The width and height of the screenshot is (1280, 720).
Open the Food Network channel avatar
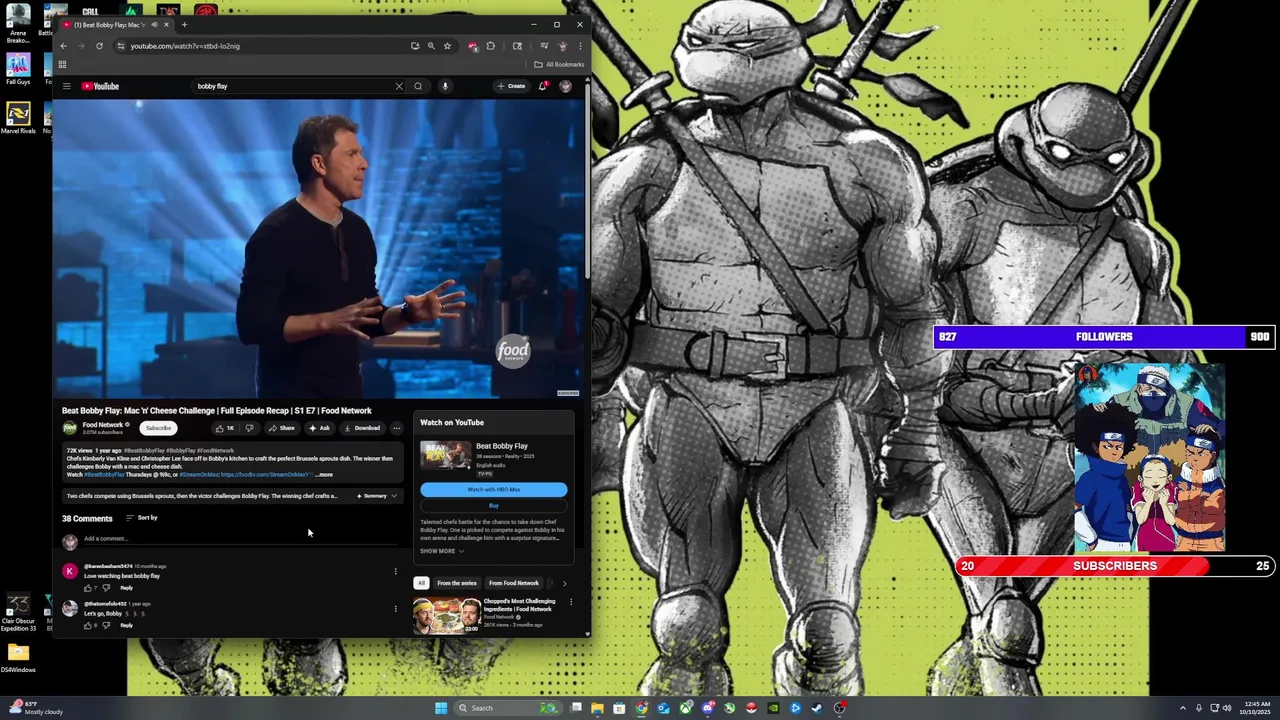coord(70,428)
